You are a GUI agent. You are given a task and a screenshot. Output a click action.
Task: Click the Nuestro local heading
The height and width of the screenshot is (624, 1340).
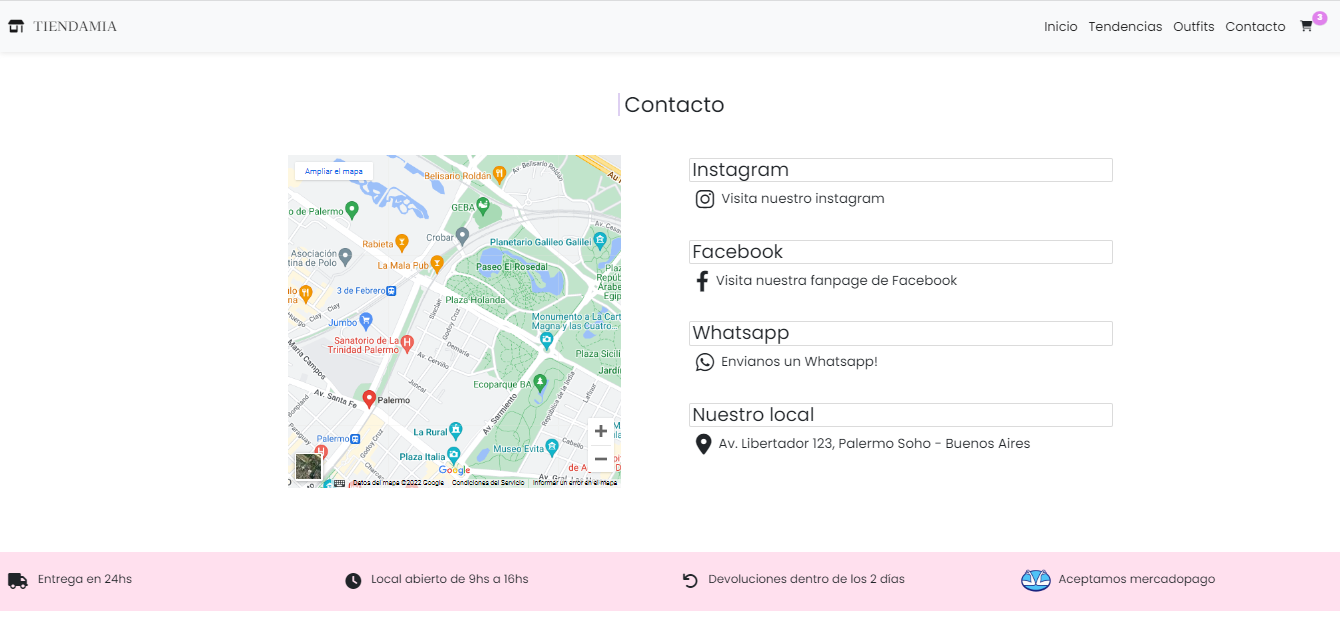(753, 415)
